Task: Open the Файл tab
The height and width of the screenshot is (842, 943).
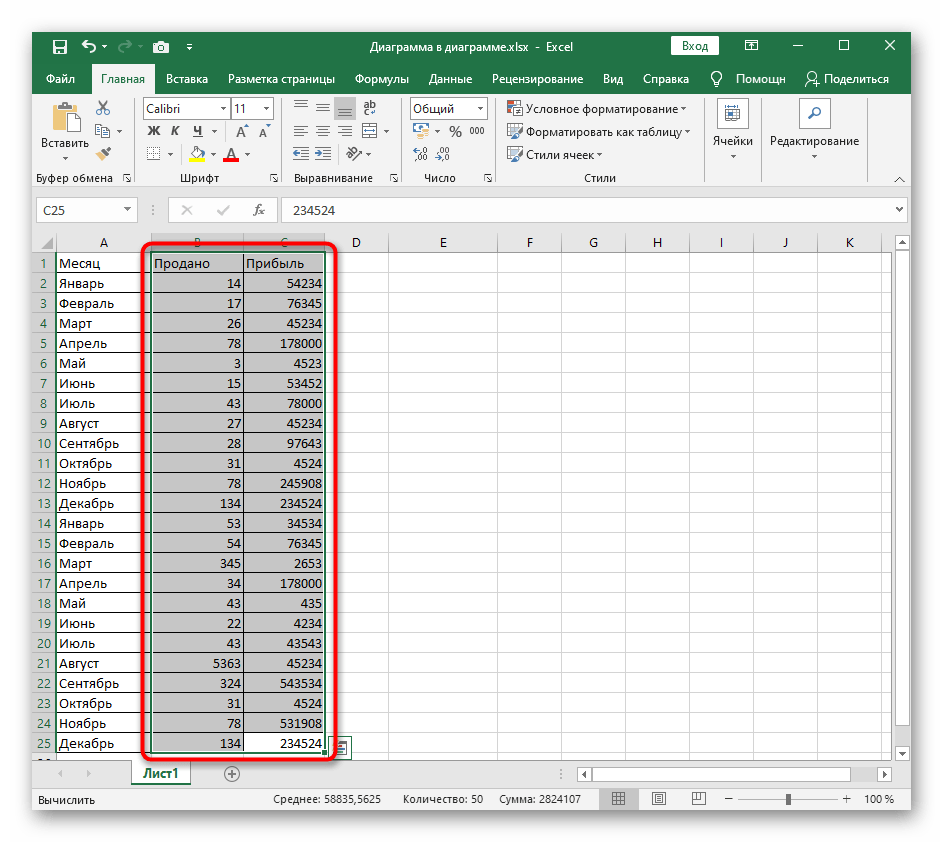Action: click(61, 79)
